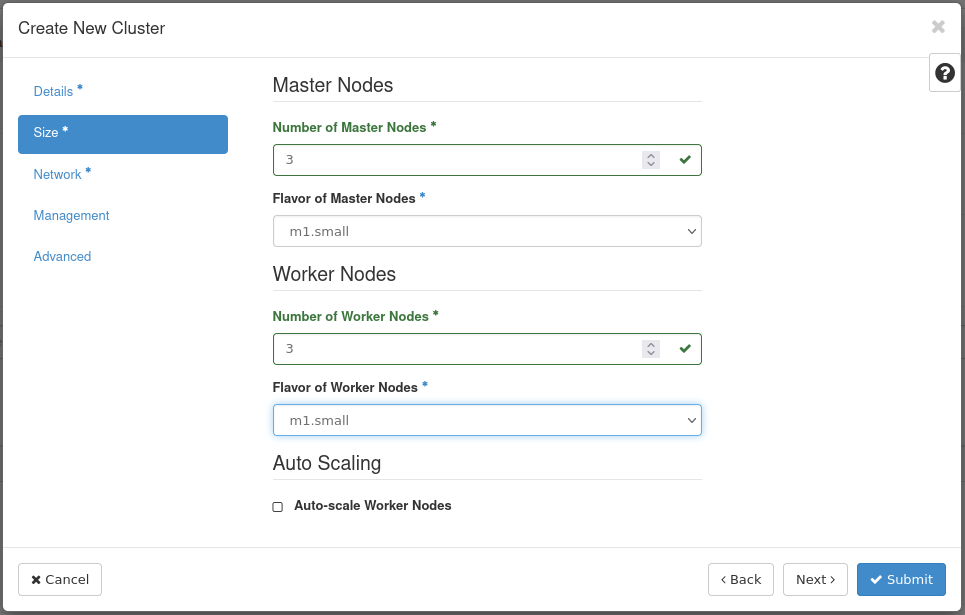
Task: Go to the Network tab
Action: point(57,174)
